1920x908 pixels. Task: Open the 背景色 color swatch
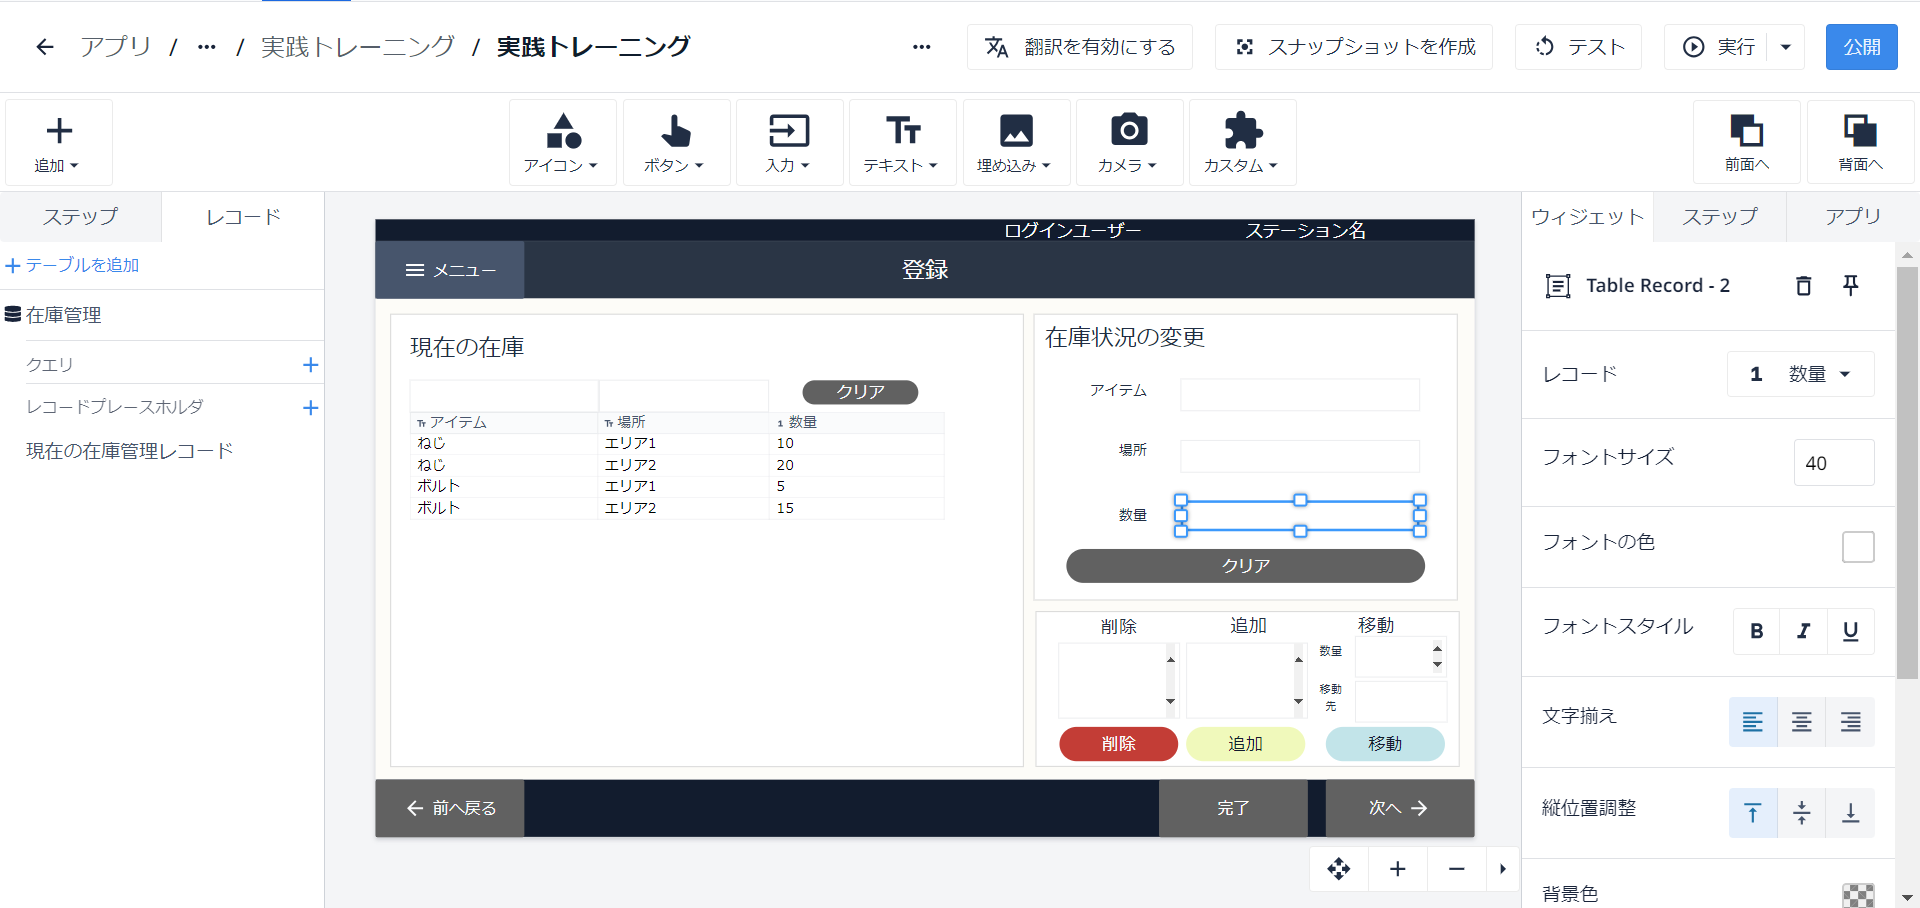(1858, 896)
